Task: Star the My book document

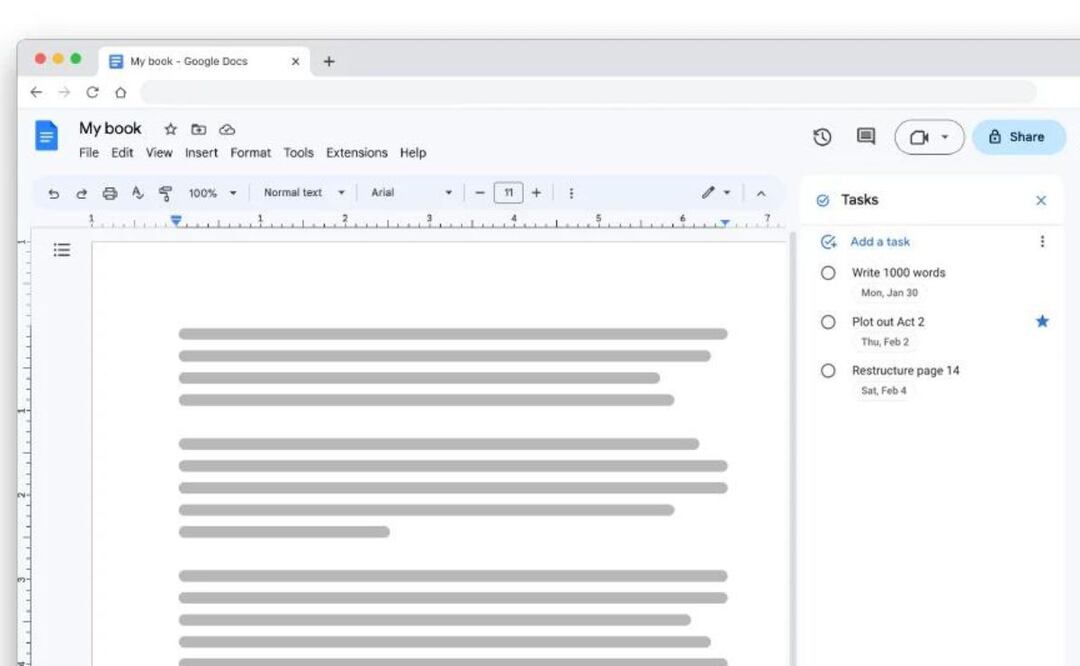Action: [x=171, y=129]
